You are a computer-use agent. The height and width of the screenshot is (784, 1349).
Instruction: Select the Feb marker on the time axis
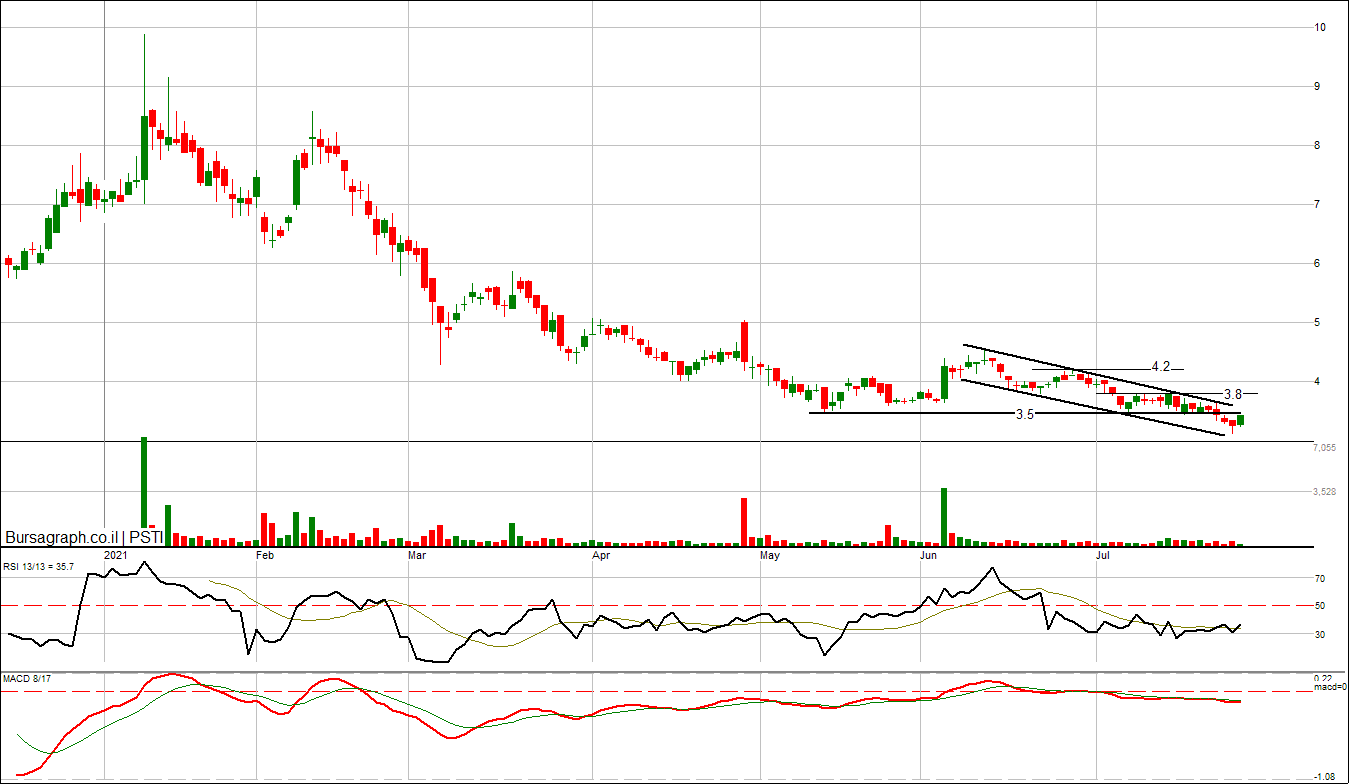(x=265, y=554)
